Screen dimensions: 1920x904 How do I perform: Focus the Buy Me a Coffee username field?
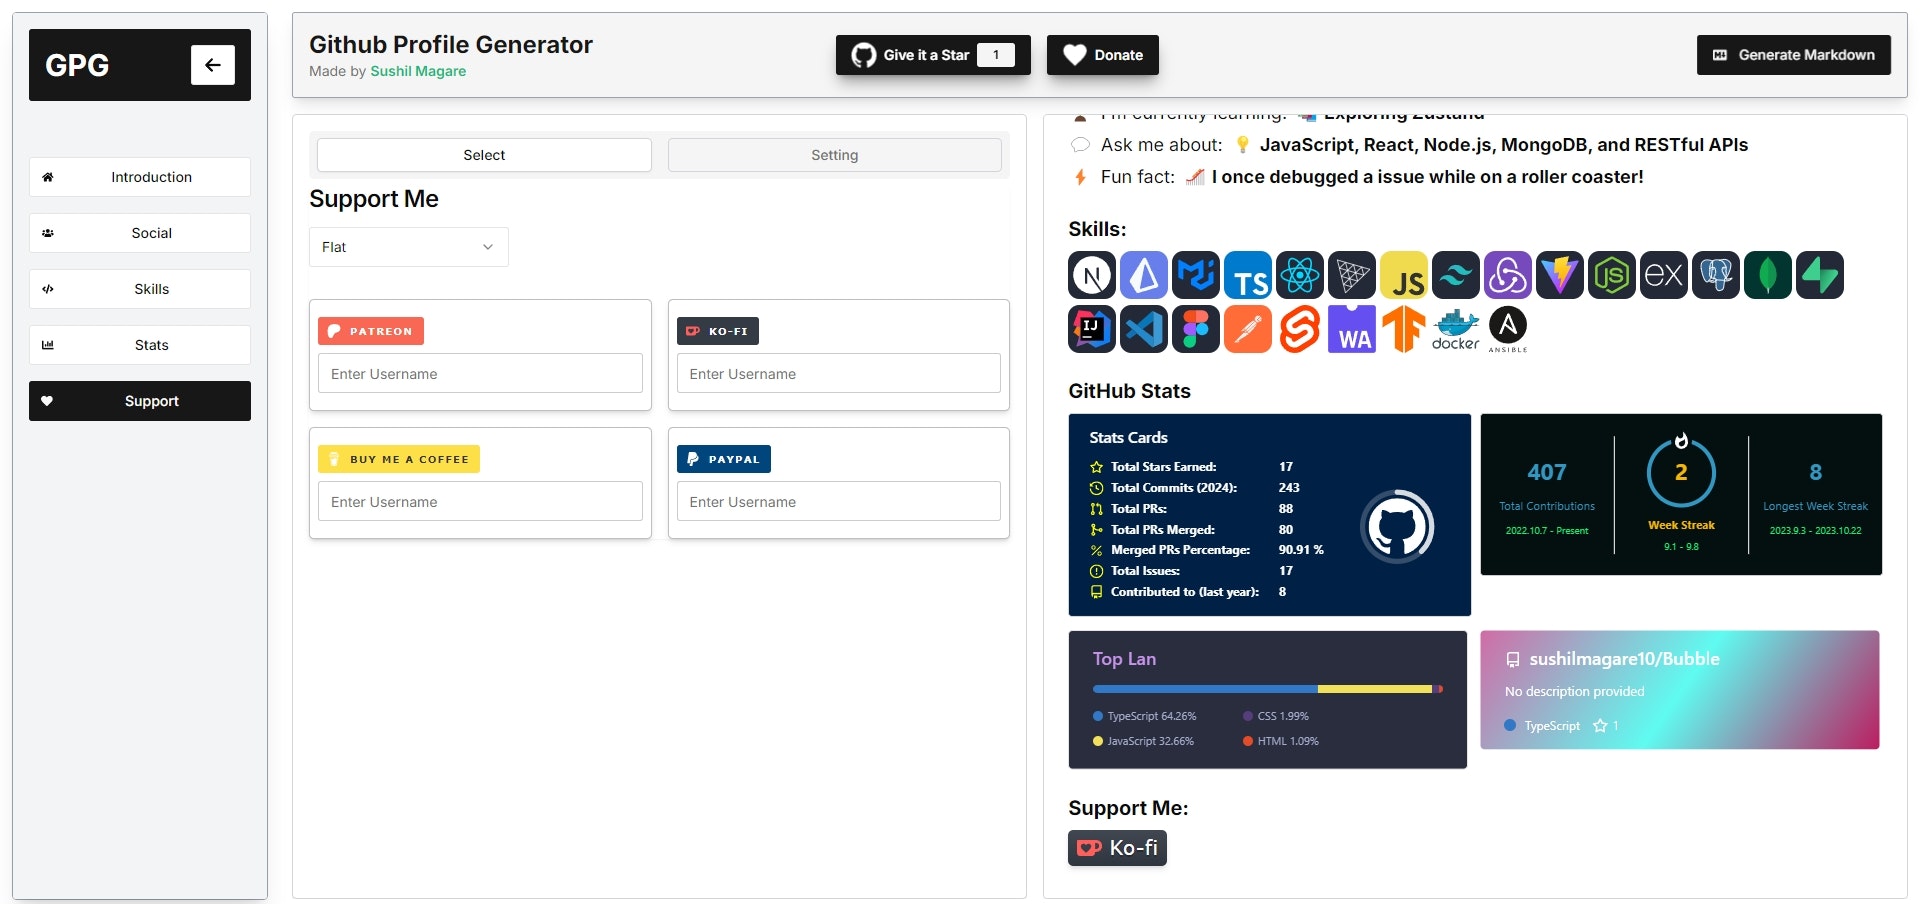click(480, 501)
